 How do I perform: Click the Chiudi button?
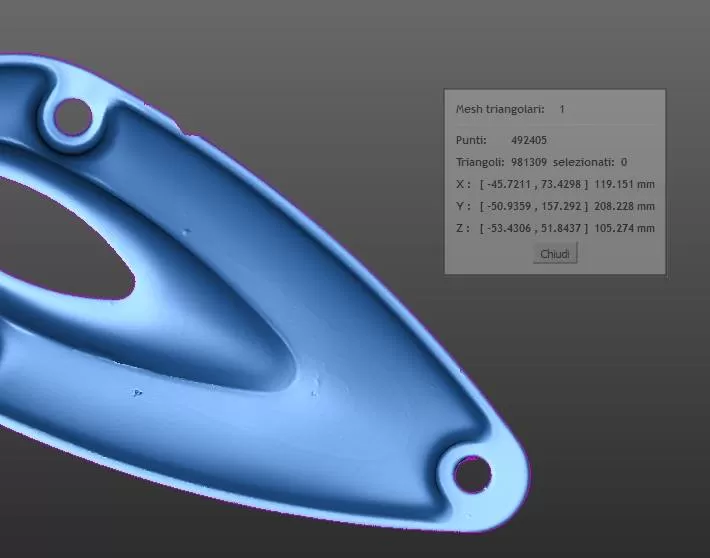coord(555,254)
